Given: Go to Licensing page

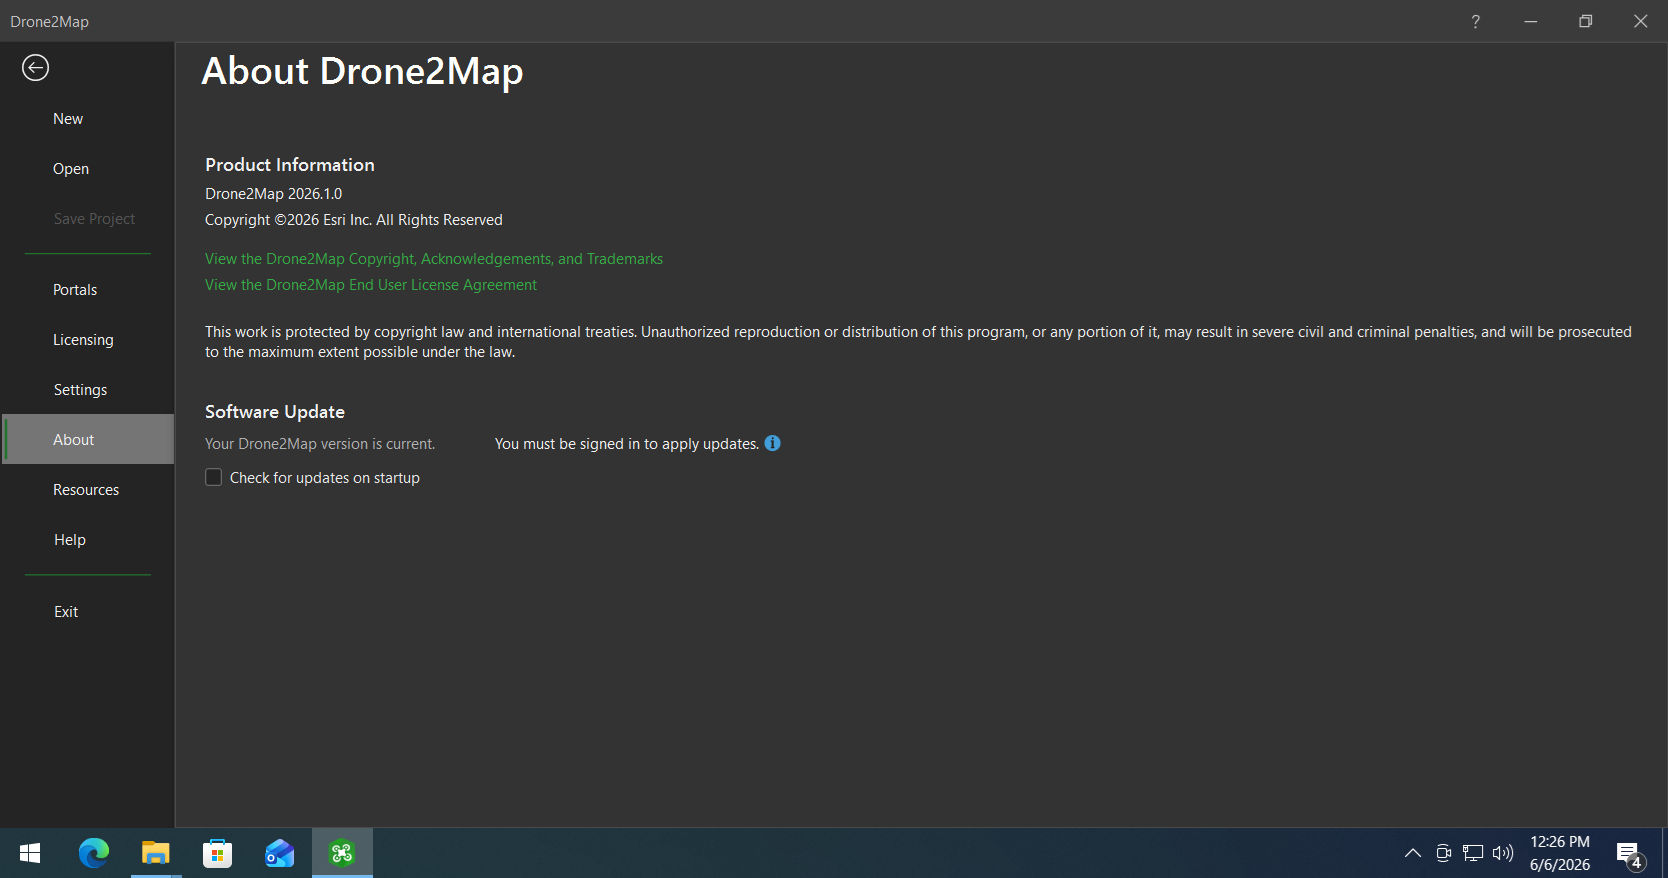Looking at the screenshot, I should (x=83, y=340).
